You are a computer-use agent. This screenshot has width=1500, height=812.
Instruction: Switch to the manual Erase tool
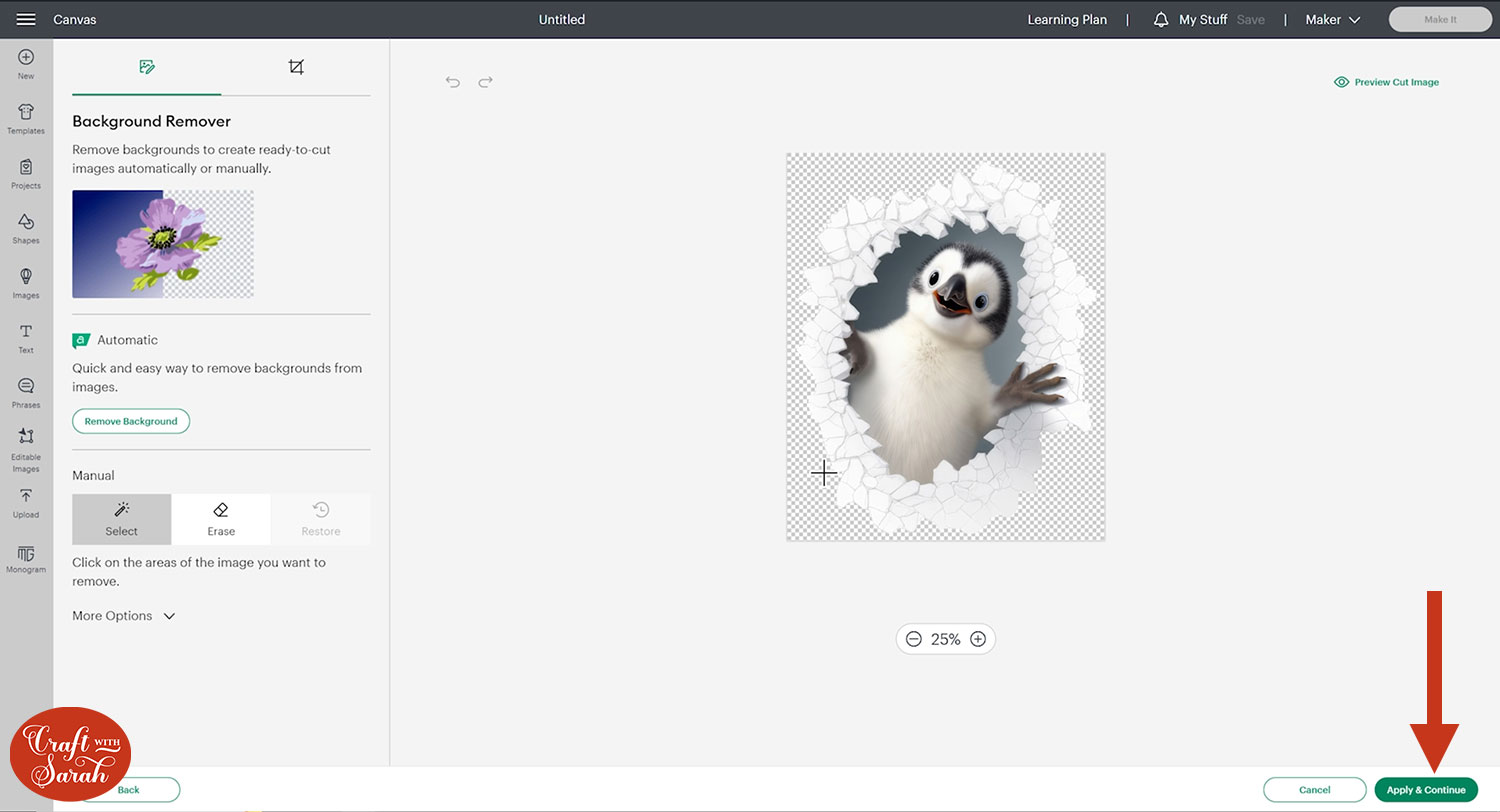point(221,519)
